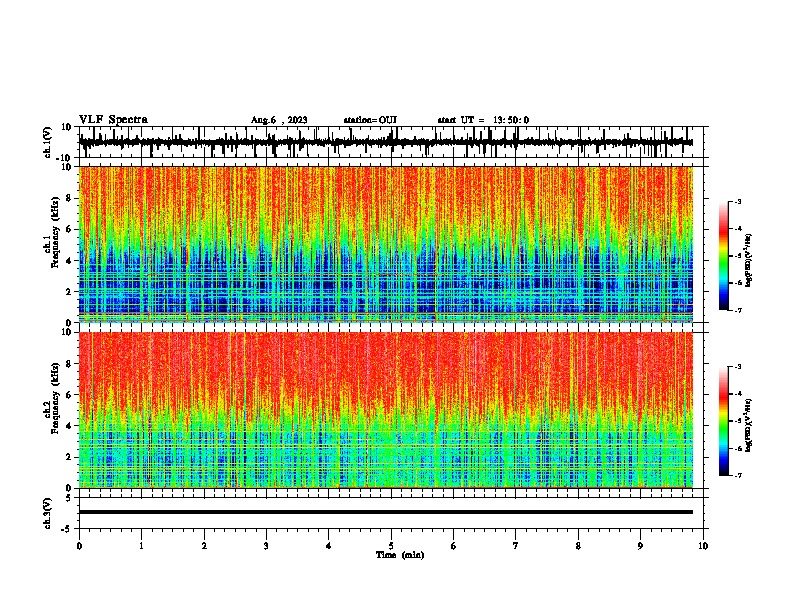This screenshot has width=792, height=612.
Task: Click time axis tick label "8"
Action: [578, 546]
